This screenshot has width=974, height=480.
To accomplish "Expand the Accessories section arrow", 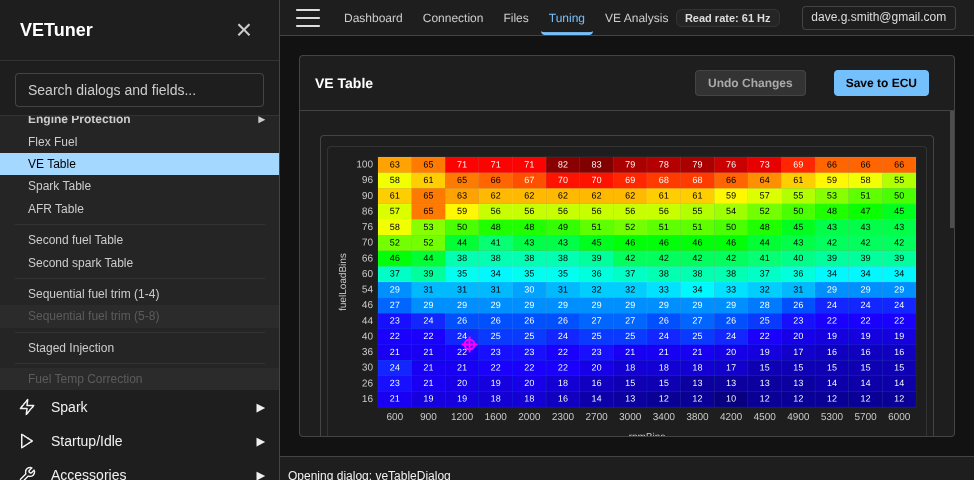I will point(261,474).
